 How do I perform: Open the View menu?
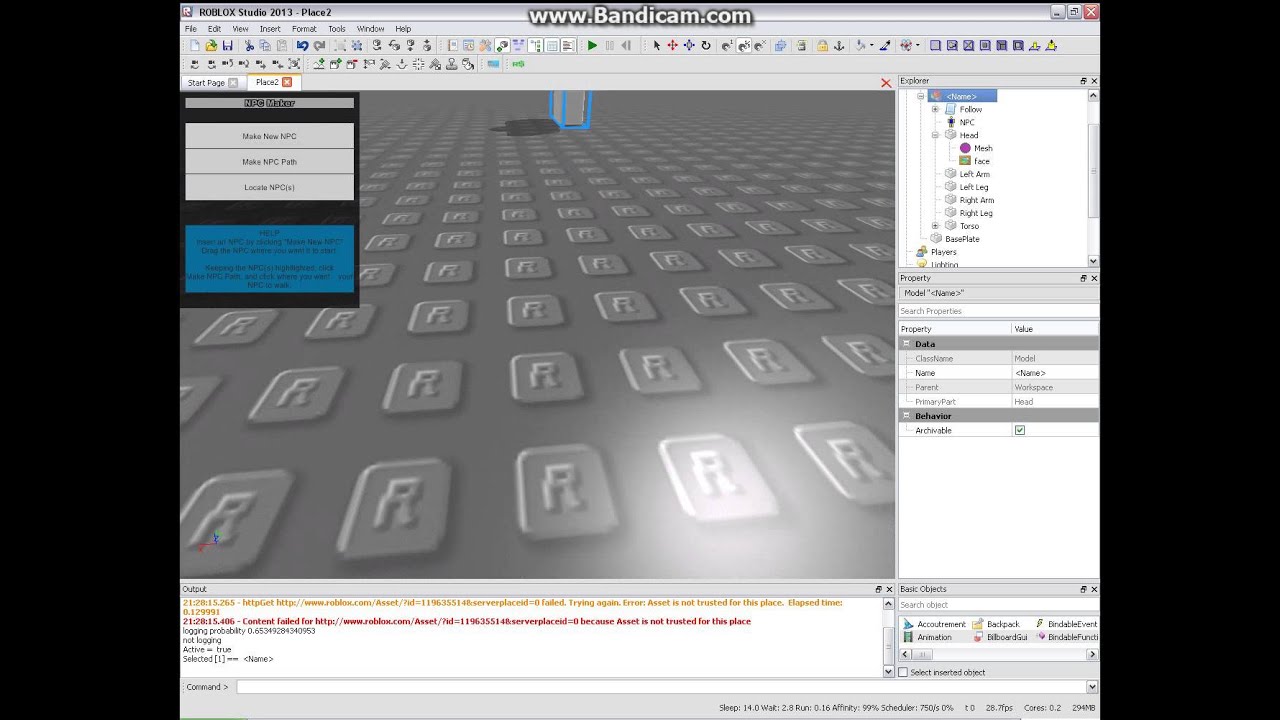(240, 29)
